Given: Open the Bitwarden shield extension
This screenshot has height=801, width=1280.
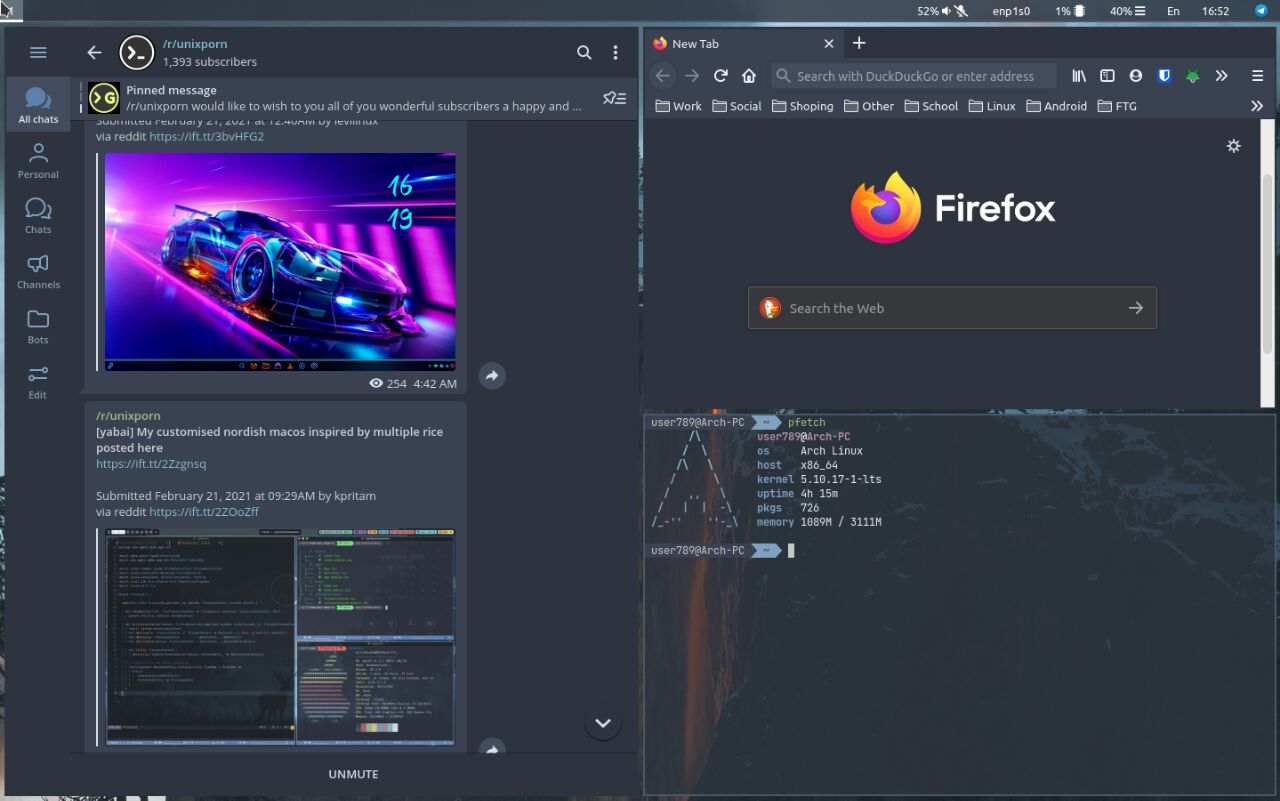Looking at the screenshot, I should 1164,76.
